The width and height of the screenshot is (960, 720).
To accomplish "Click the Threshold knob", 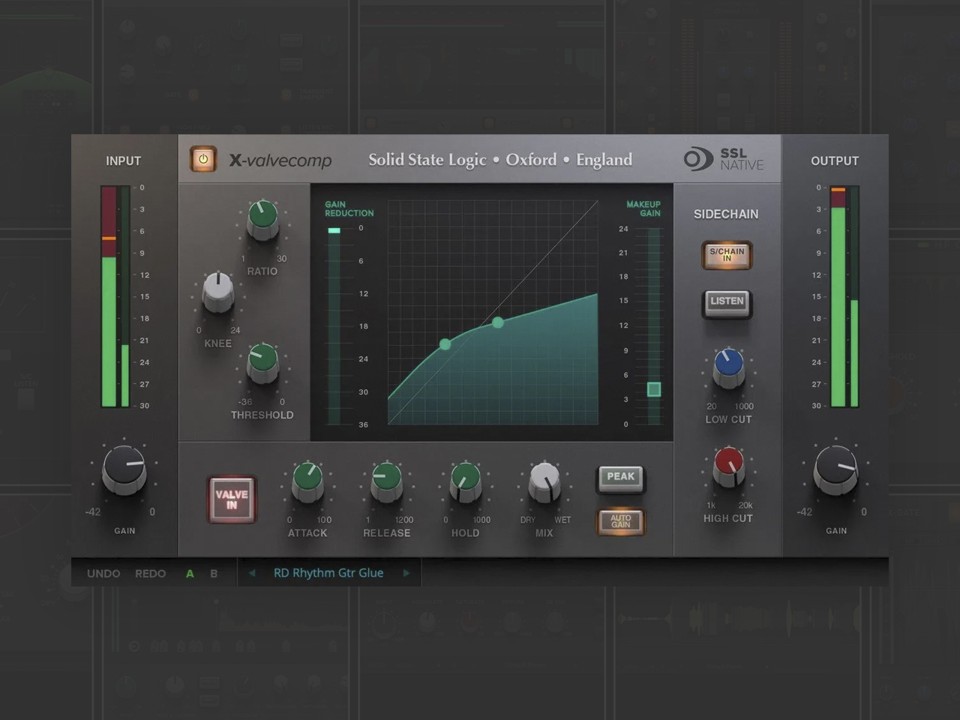I will click(263, 362).
